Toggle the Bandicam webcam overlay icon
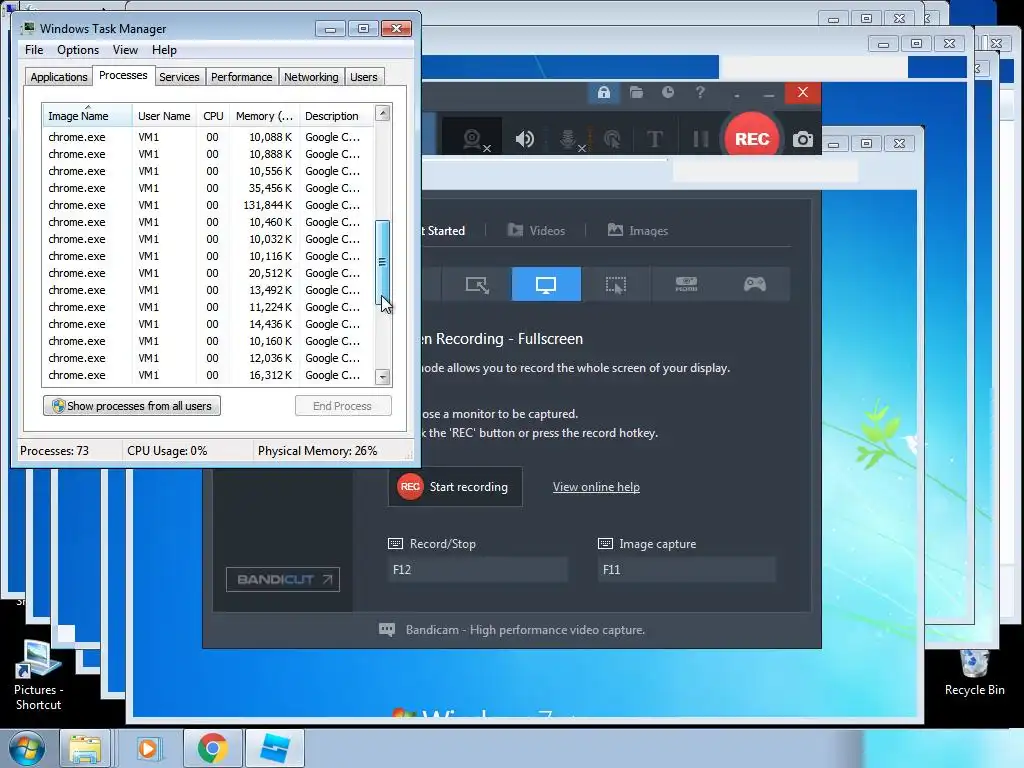 click(472, 139)
